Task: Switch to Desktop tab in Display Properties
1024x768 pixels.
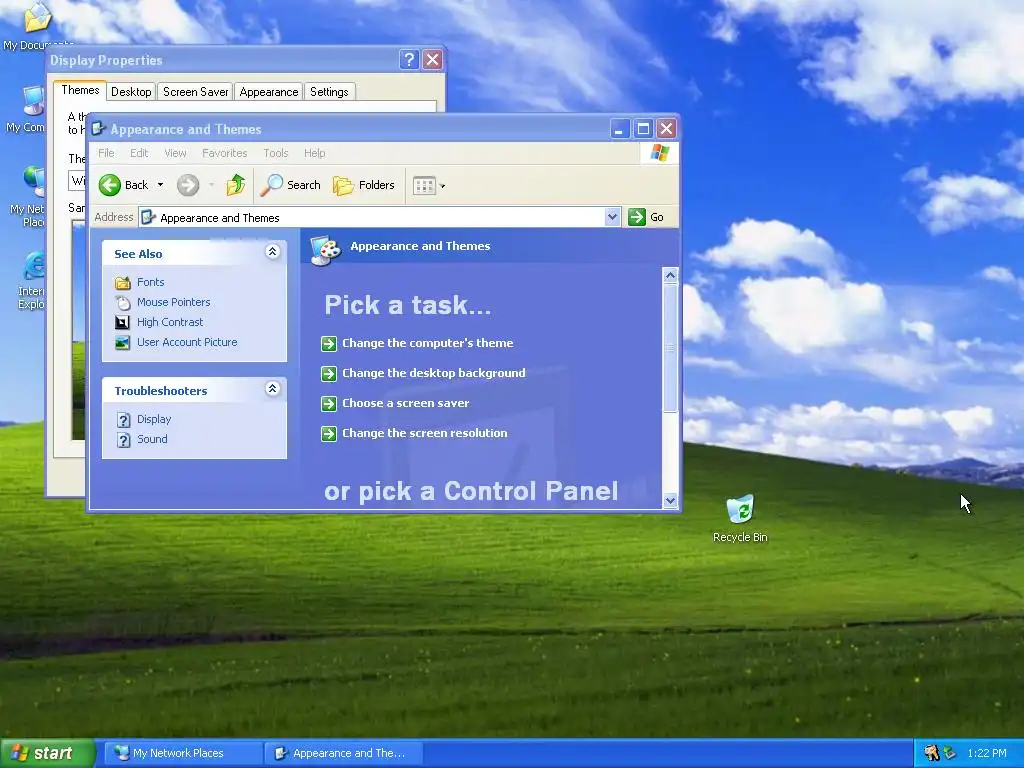Action: click(x=131, y=91)
